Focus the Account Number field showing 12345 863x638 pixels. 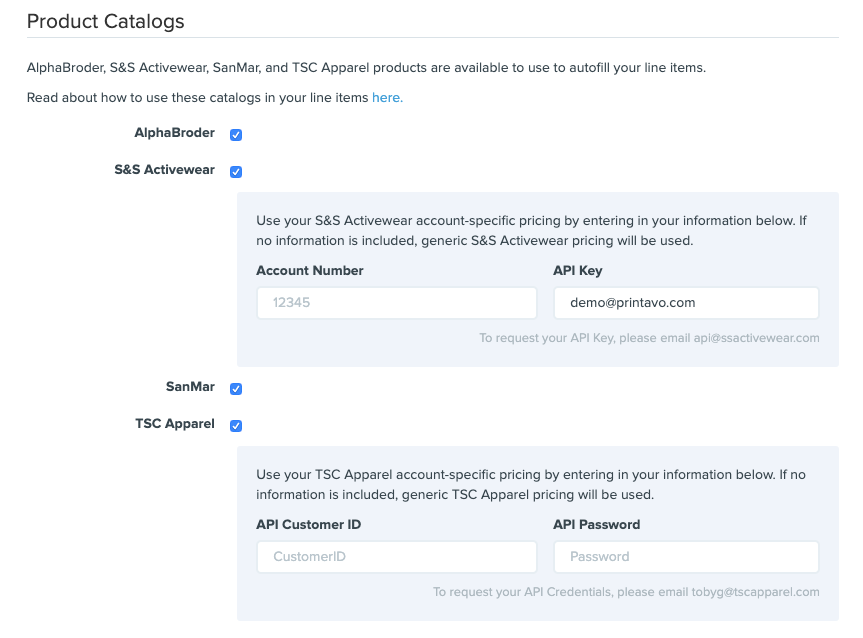pyautogui.click(x=397, y=303)
